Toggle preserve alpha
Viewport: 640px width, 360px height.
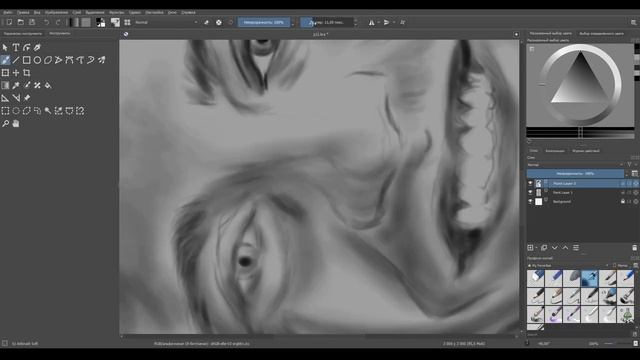point(219,22)
